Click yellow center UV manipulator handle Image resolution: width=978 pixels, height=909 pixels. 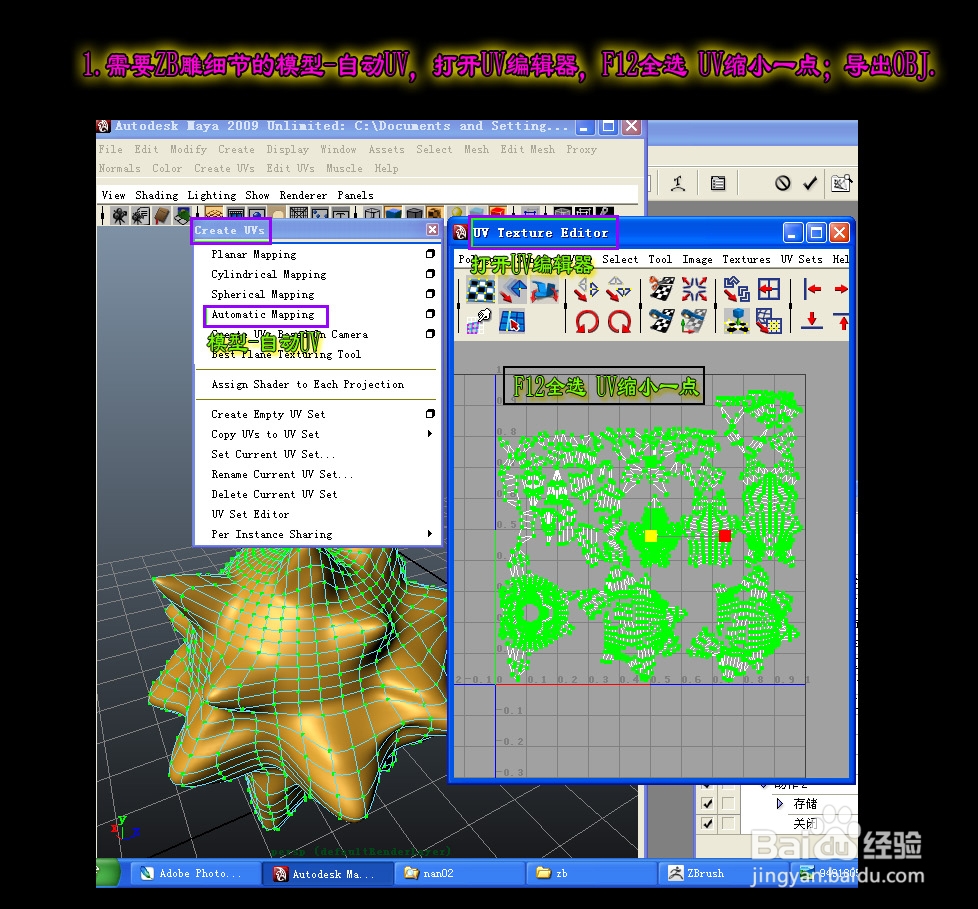point(651,536)
